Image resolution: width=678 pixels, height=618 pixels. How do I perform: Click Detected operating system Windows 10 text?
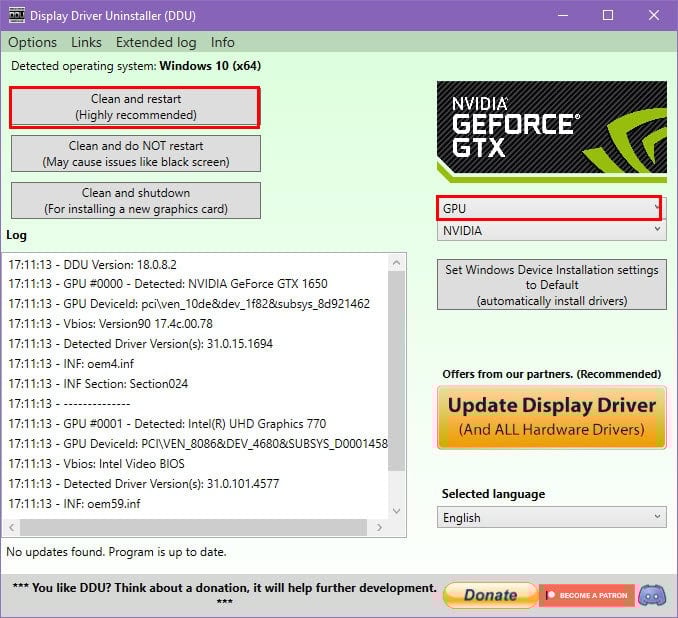(136, 66)
